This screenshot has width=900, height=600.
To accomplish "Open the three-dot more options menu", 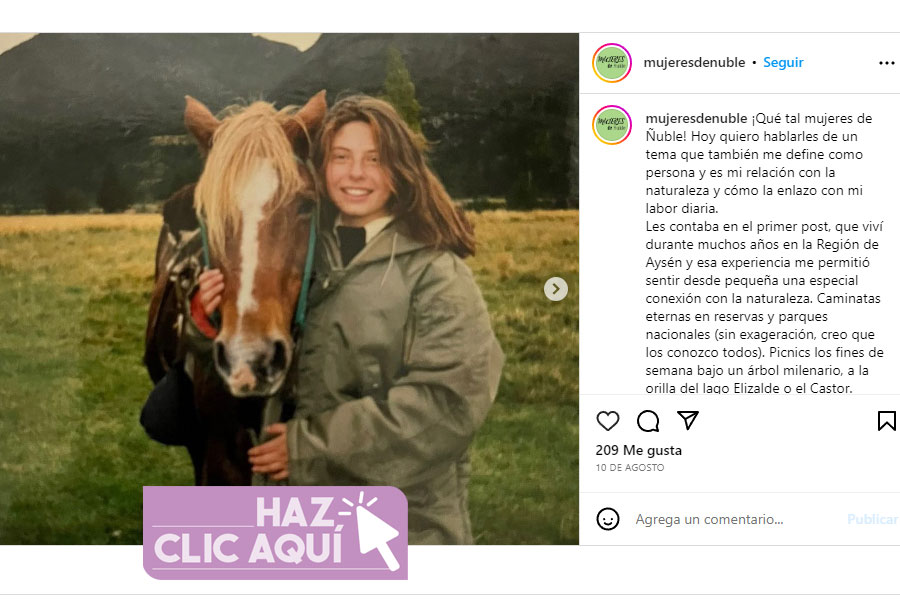I will (886, 63).
